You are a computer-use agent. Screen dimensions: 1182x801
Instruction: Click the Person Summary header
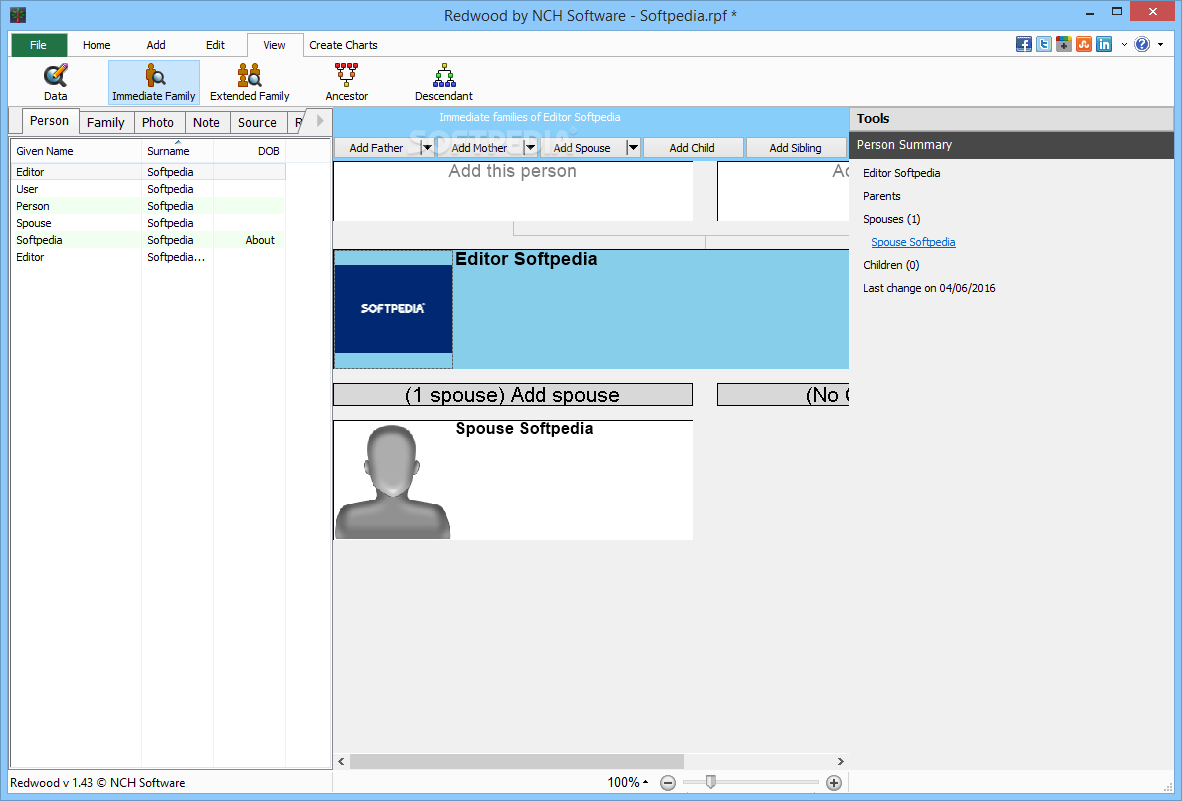click(x=1011, y=145)
